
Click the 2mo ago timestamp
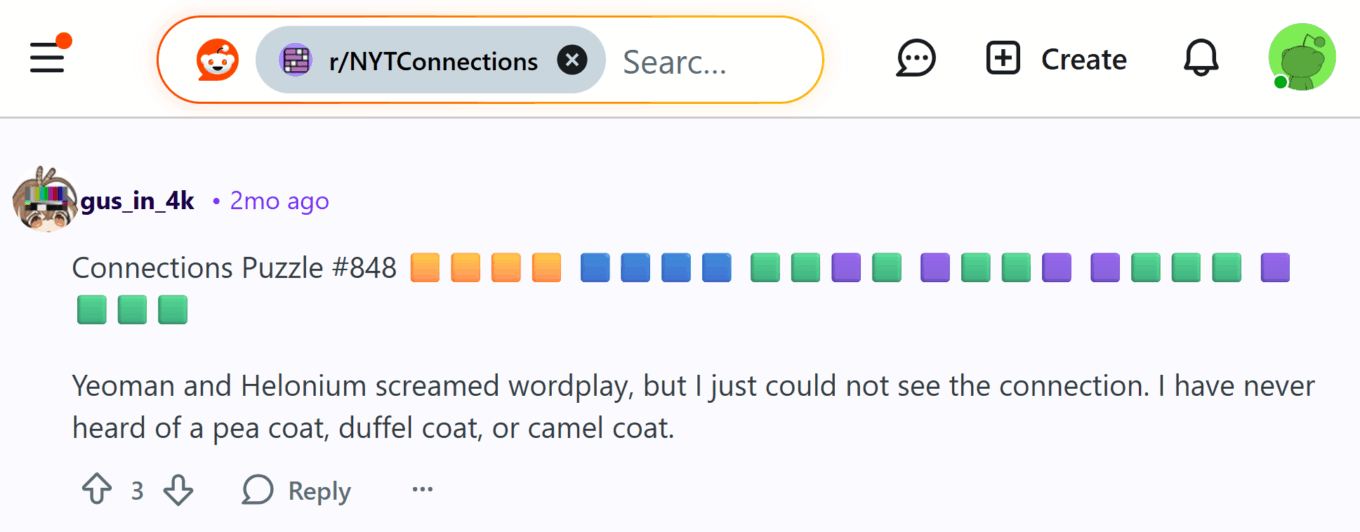coord(279,201)
